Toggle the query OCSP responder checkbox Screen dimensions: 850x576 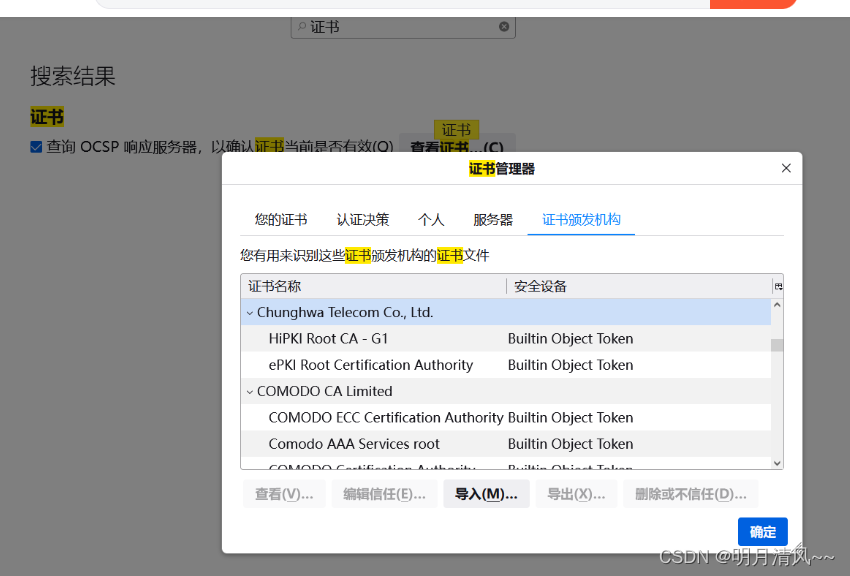pyautogui.click(x=36, y=147)
